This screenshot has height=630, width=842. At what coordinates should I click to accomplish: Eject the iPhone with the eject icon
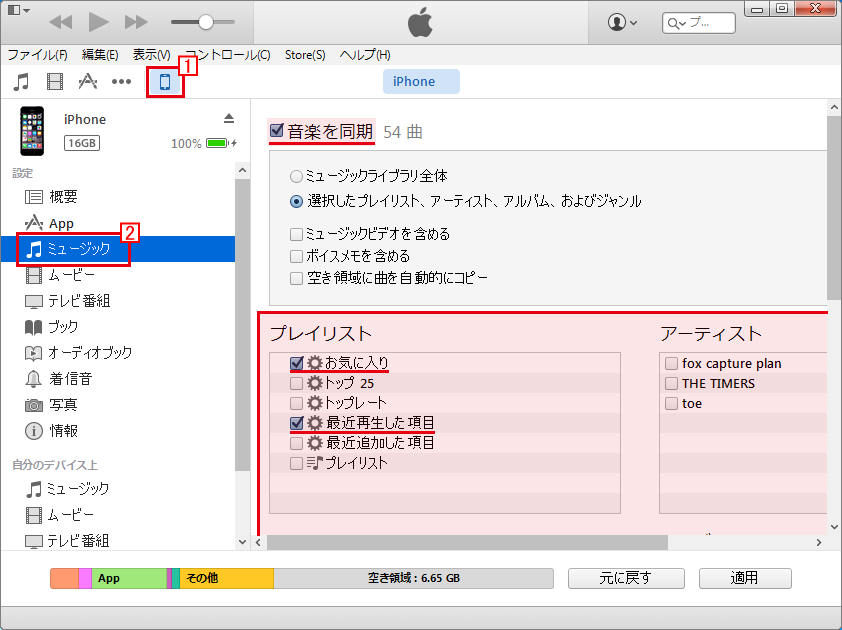pyautogui.click(x=229, y=118)
